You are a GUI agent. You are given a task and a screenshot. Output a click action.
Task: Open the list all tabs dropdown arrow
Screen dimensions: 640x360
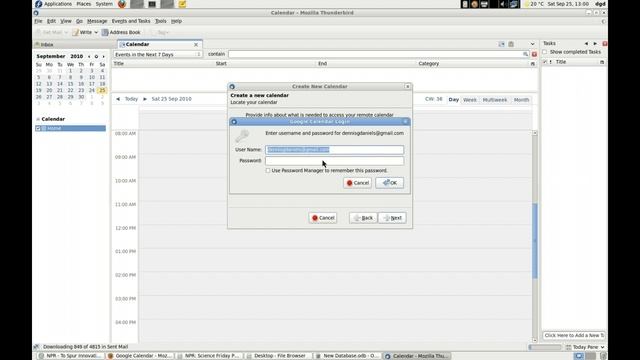pos(532,44)
